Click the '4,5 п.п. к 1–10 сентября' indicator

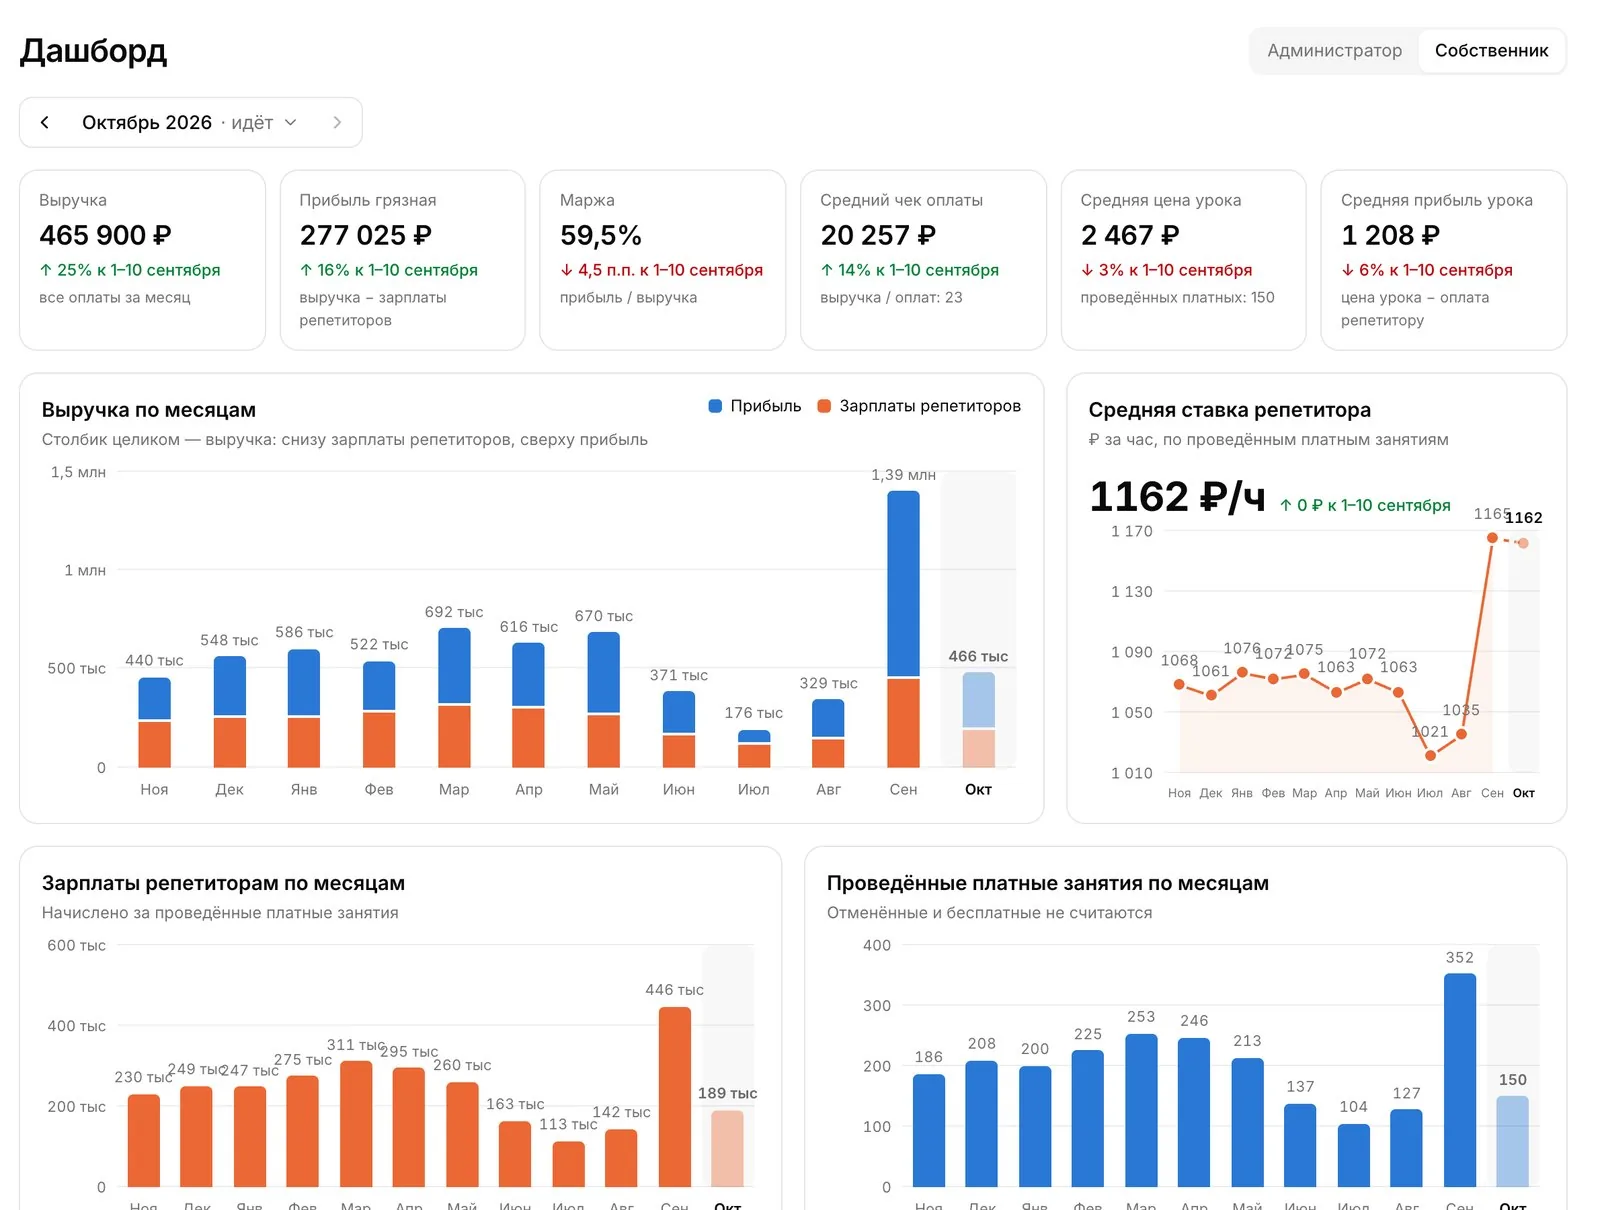click(661, 270)
